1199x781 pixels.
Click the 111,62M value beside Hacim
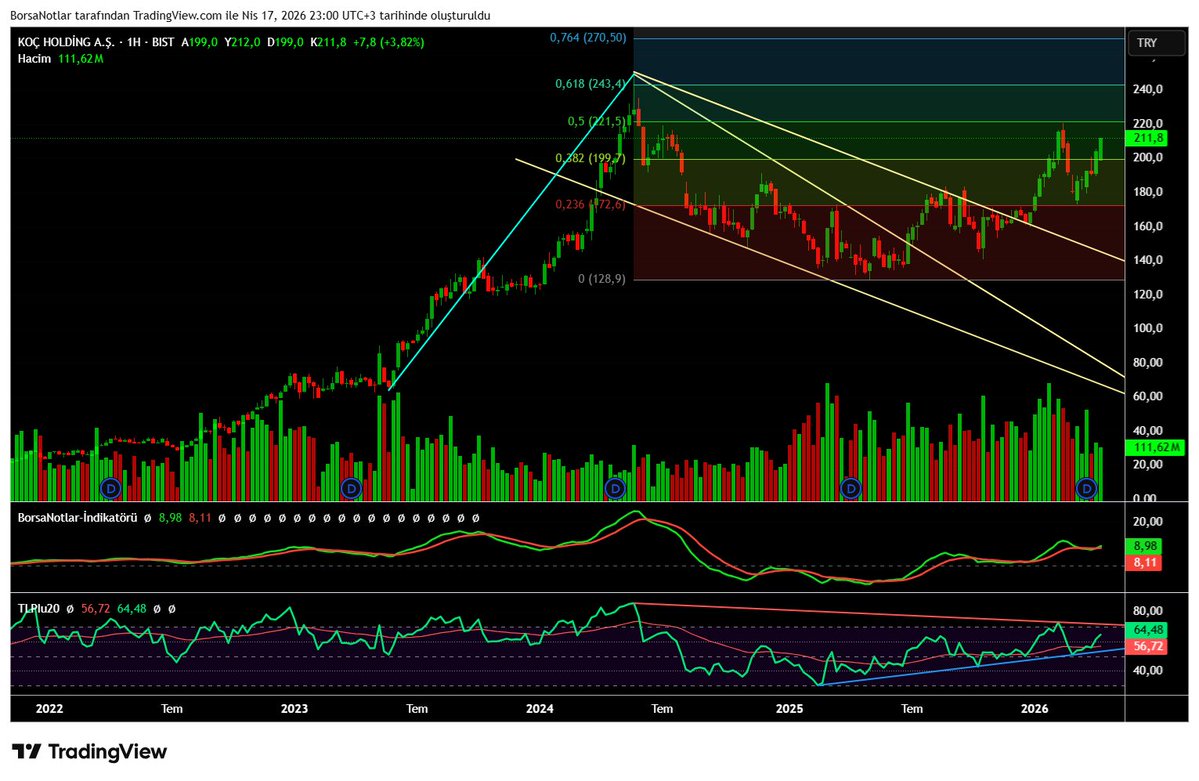[80, 59]
